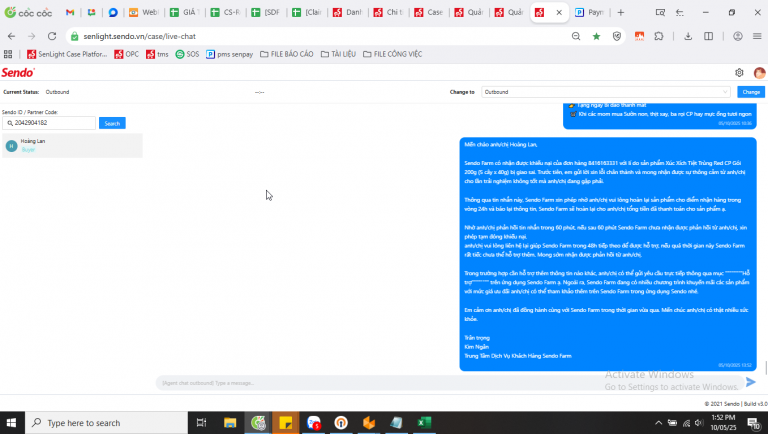Show hidden system tray icons
The height and width of the screenshot is (434, 768).
[x=658, y=423]
